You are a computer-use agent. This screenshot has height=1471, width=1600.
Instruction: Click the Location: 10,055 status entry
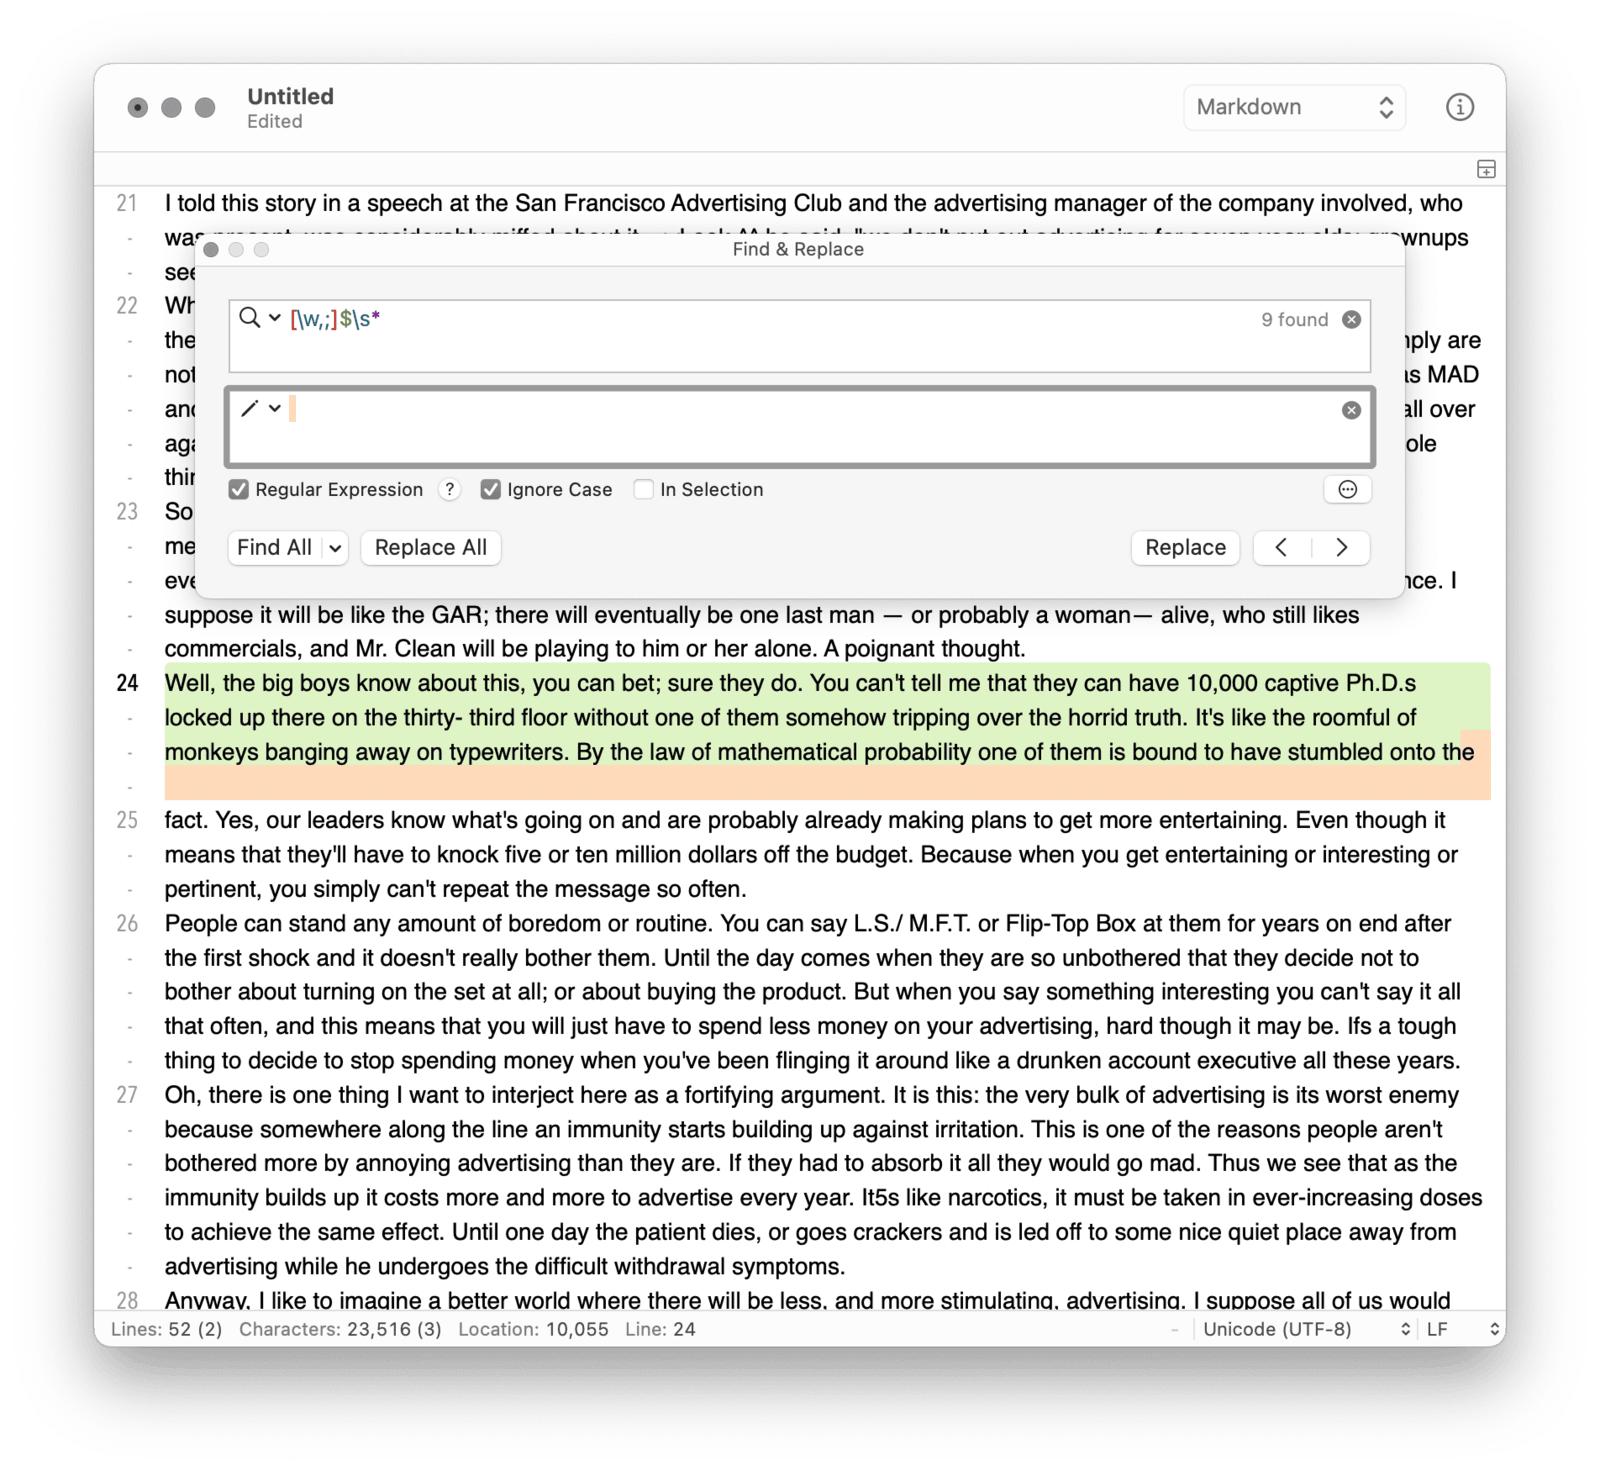tap(533, 1329)
